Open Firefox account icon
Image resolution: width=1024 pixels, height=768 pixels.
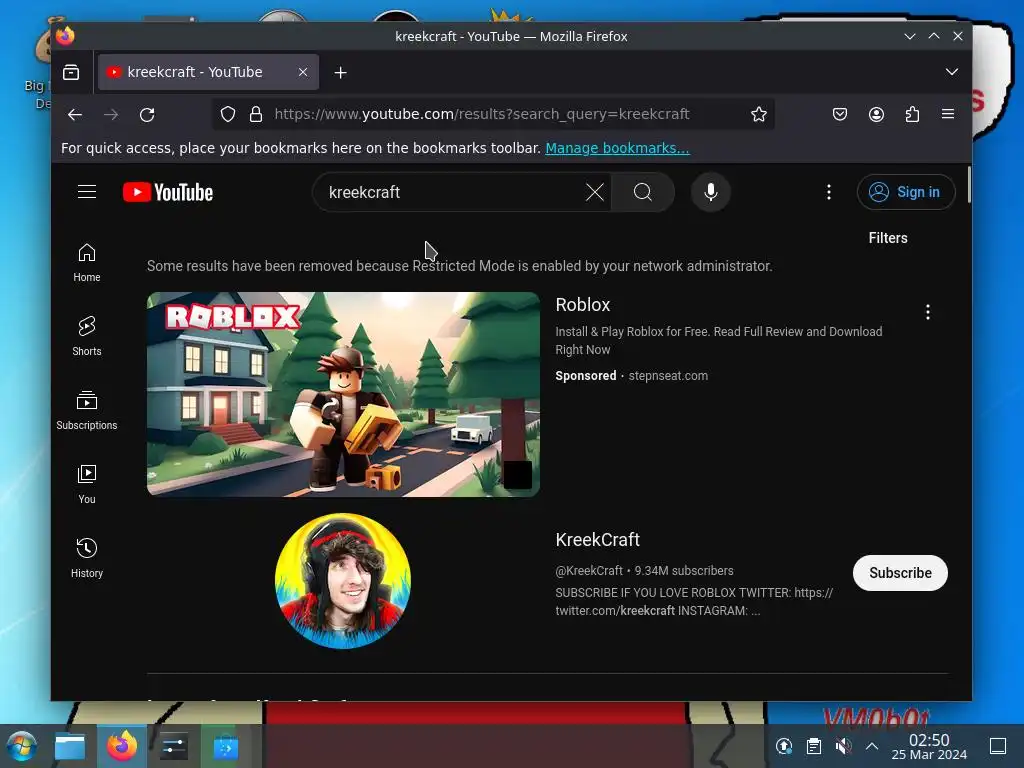(x=876, y=114)
